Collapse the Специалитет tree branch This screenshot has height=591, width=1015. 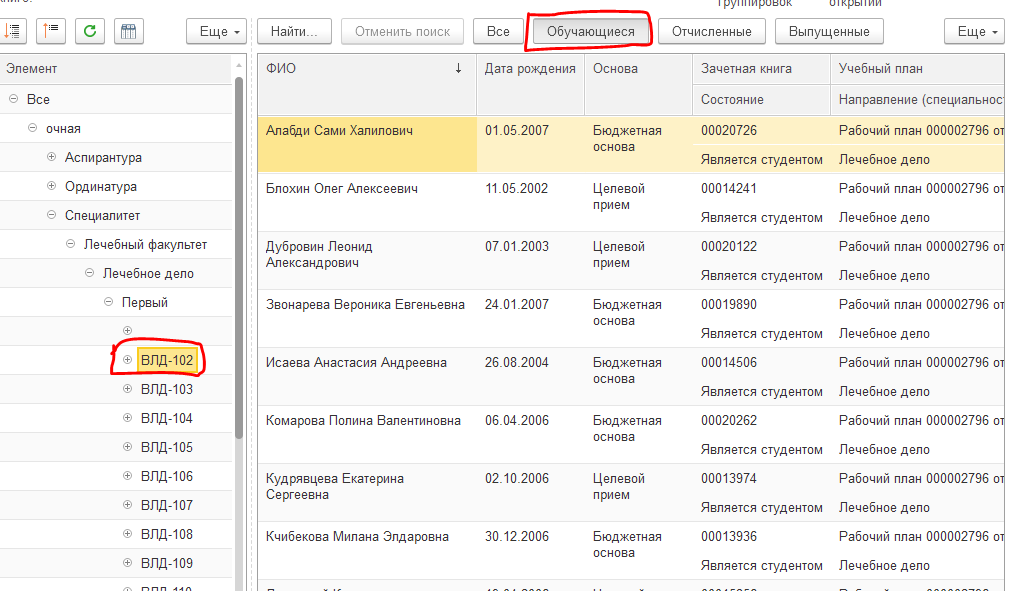point(52,216)
